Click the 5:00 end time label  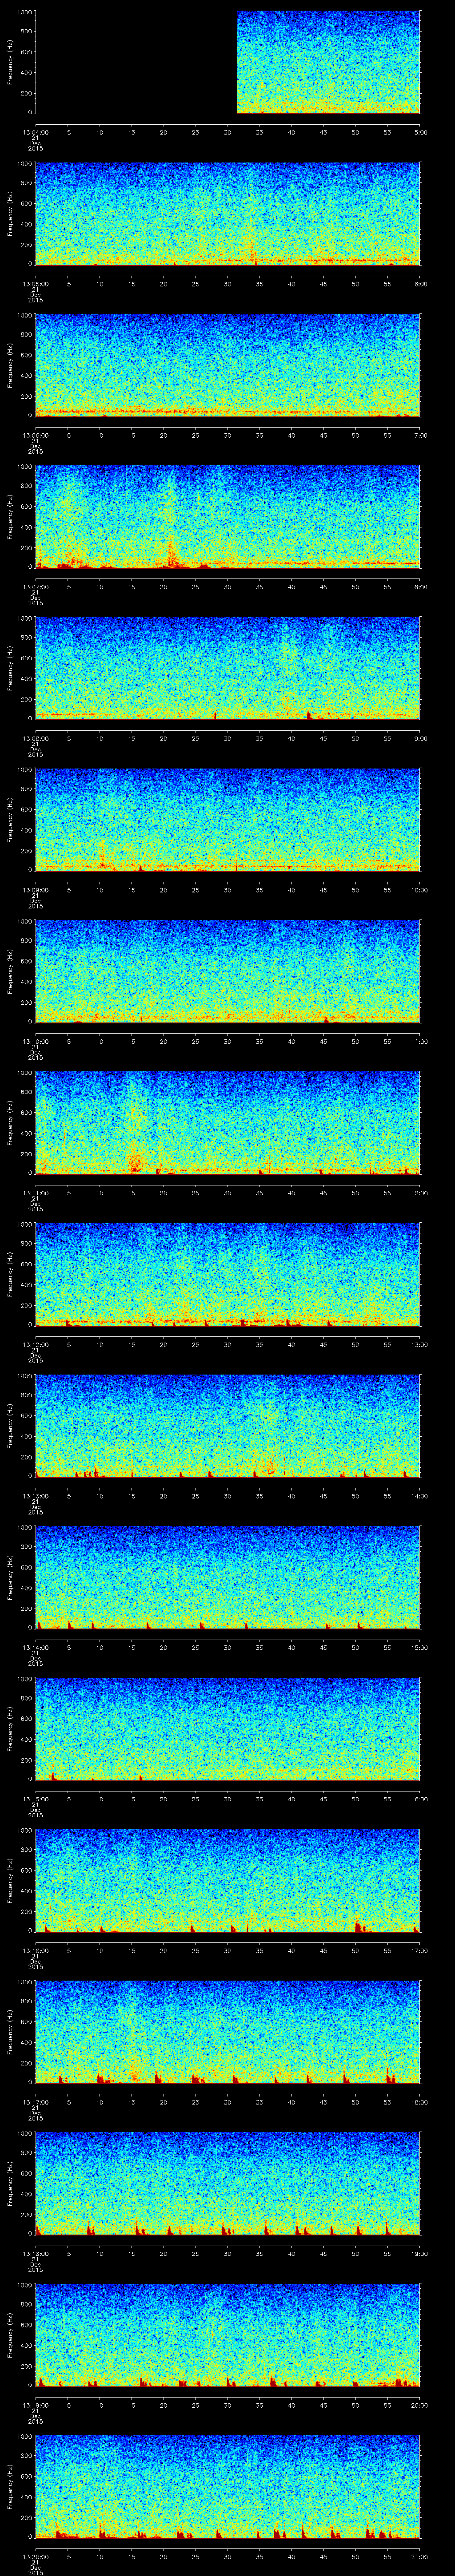[x=421, y=132]
